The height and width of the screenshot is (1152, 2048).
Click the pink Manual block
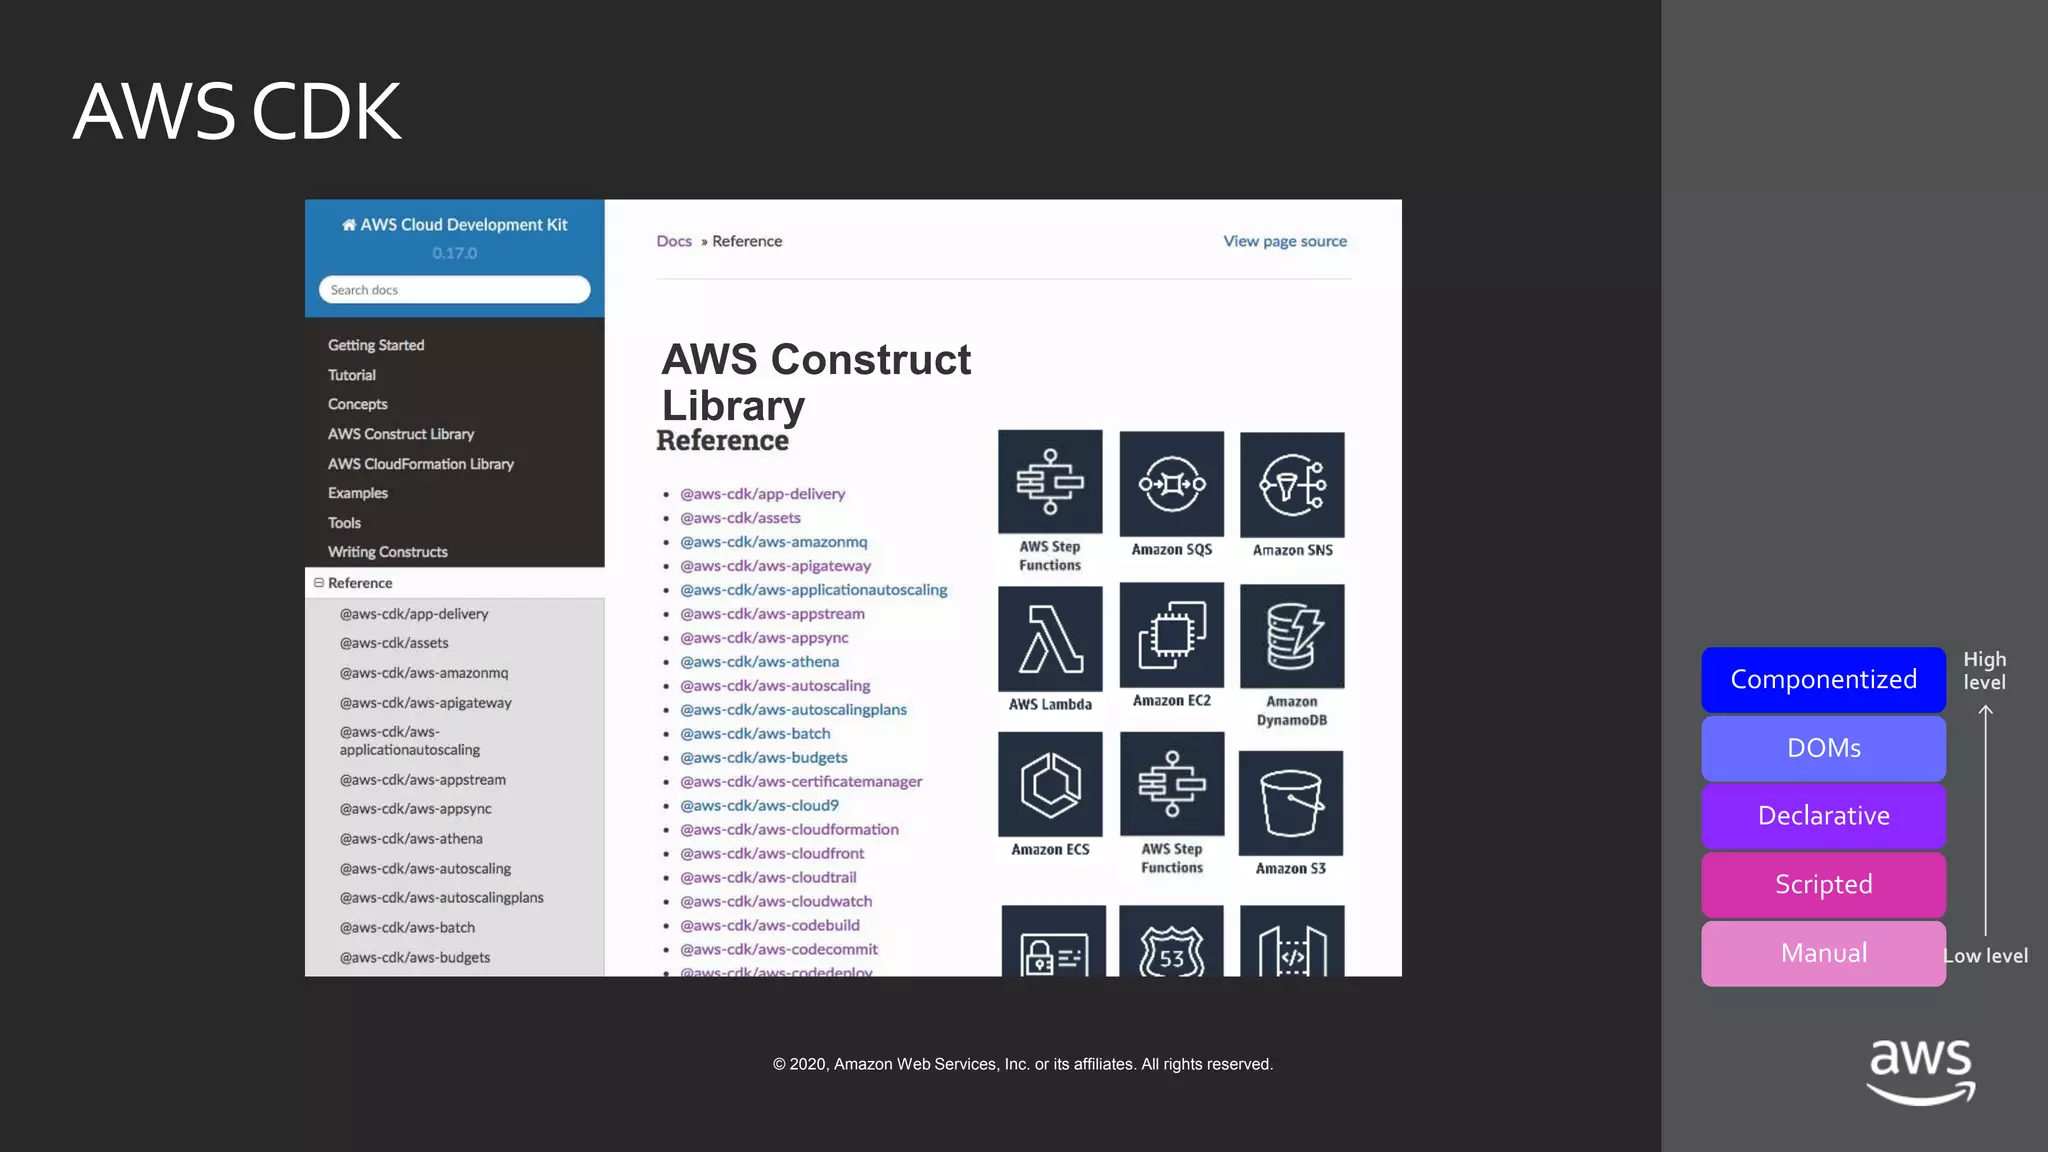1823,954
